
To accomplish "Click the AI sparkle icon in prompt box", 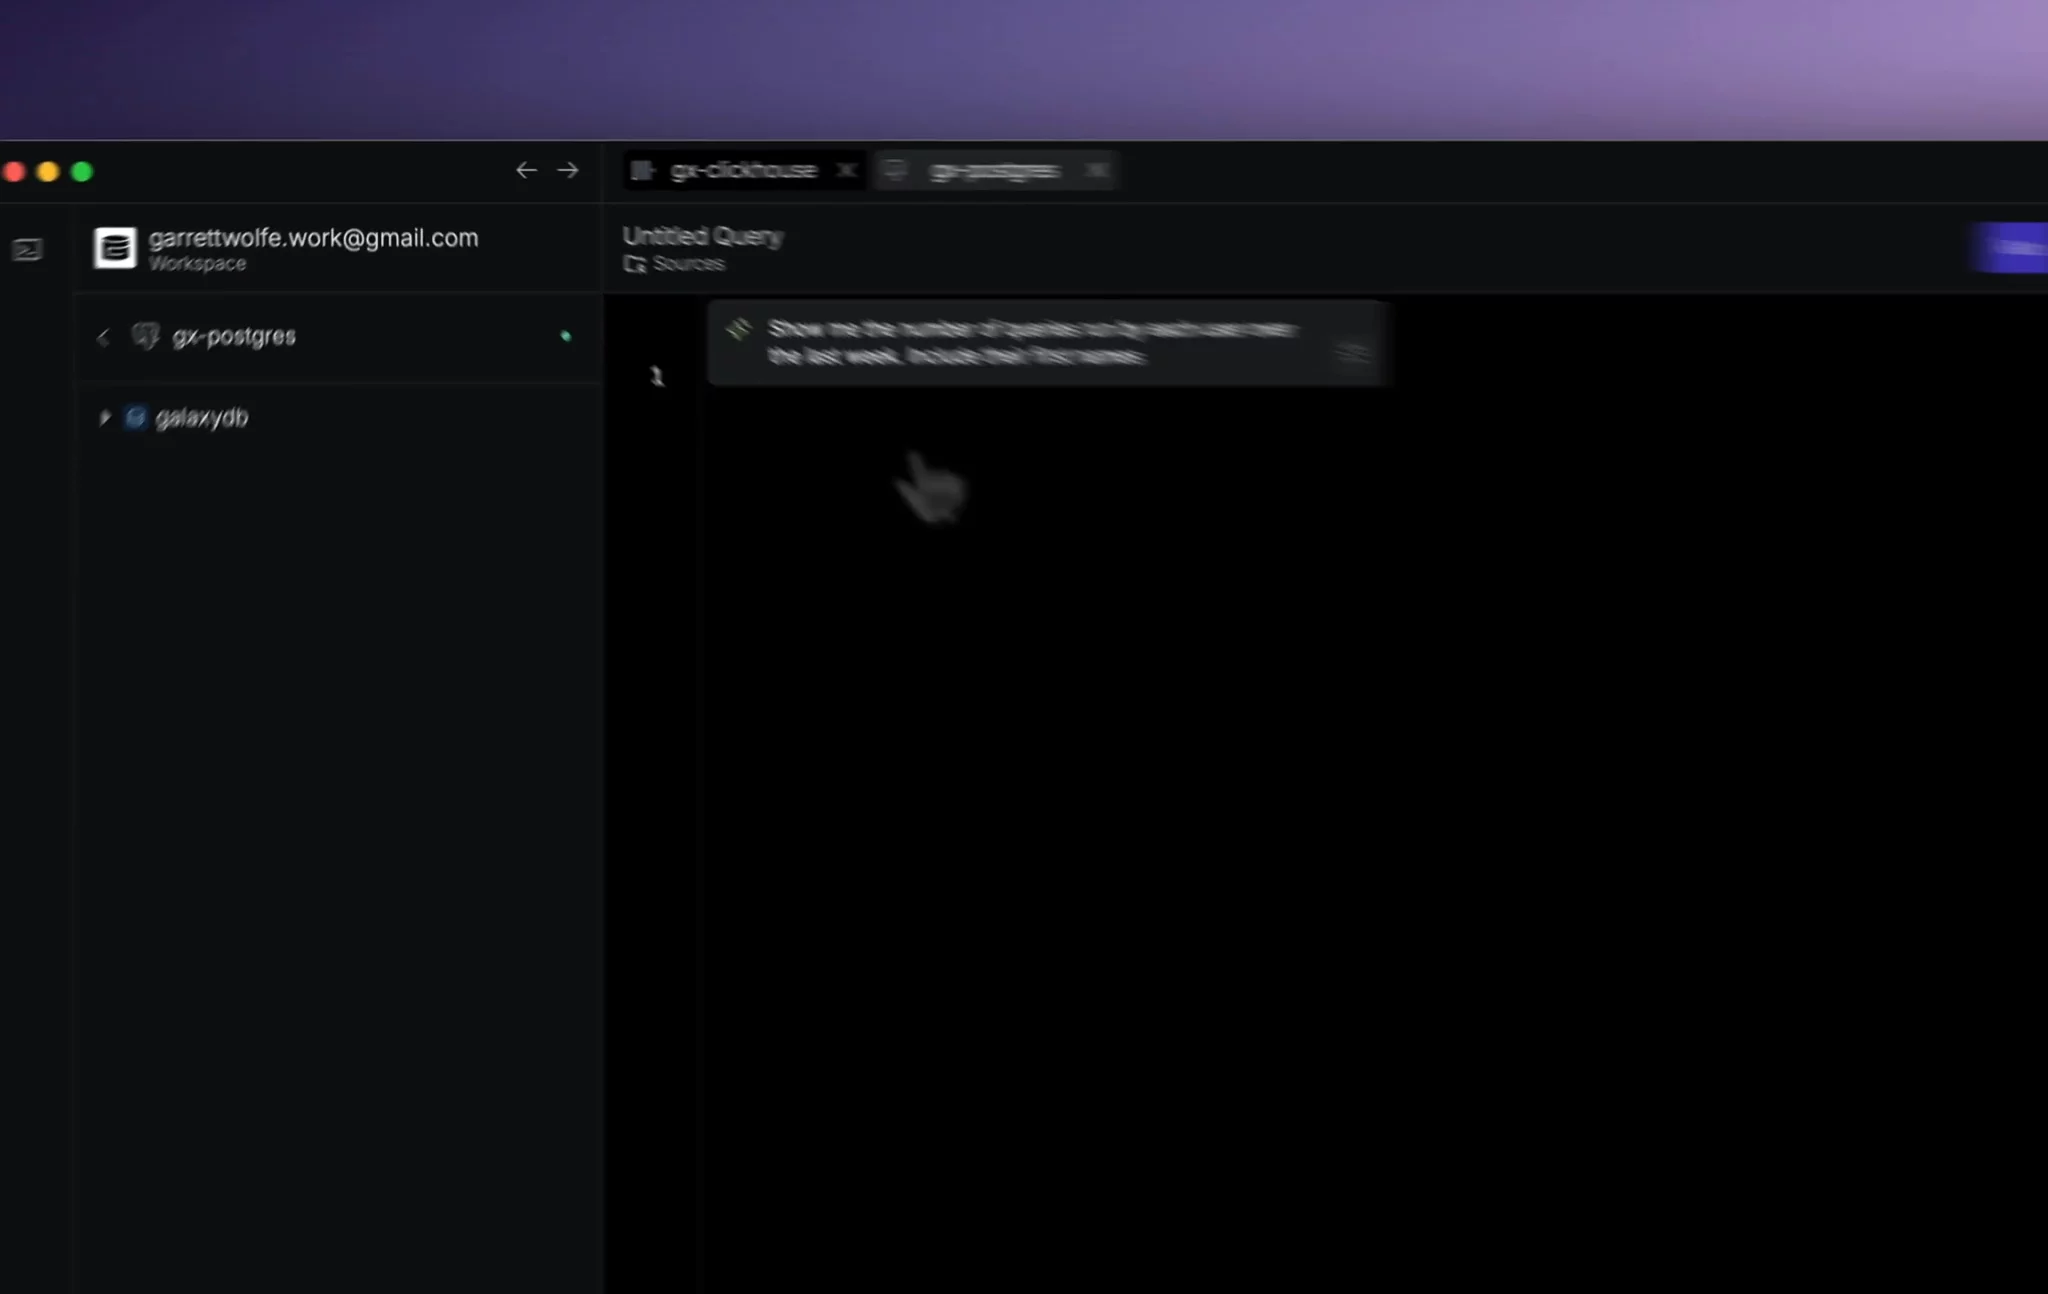I will pos(738,329).
